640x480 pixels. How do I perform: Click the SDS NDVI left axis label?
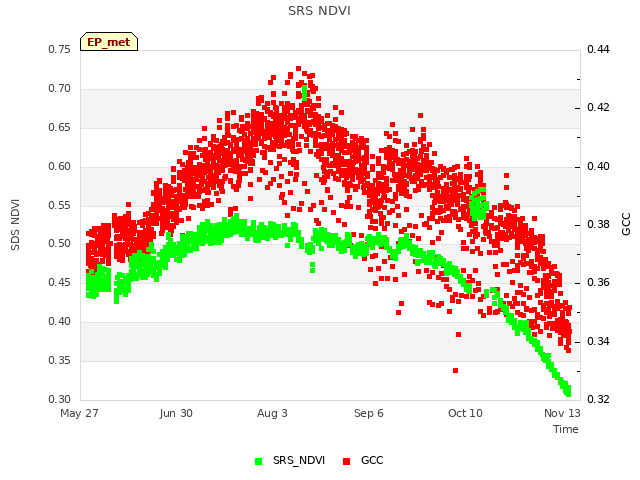coord(15,224)
